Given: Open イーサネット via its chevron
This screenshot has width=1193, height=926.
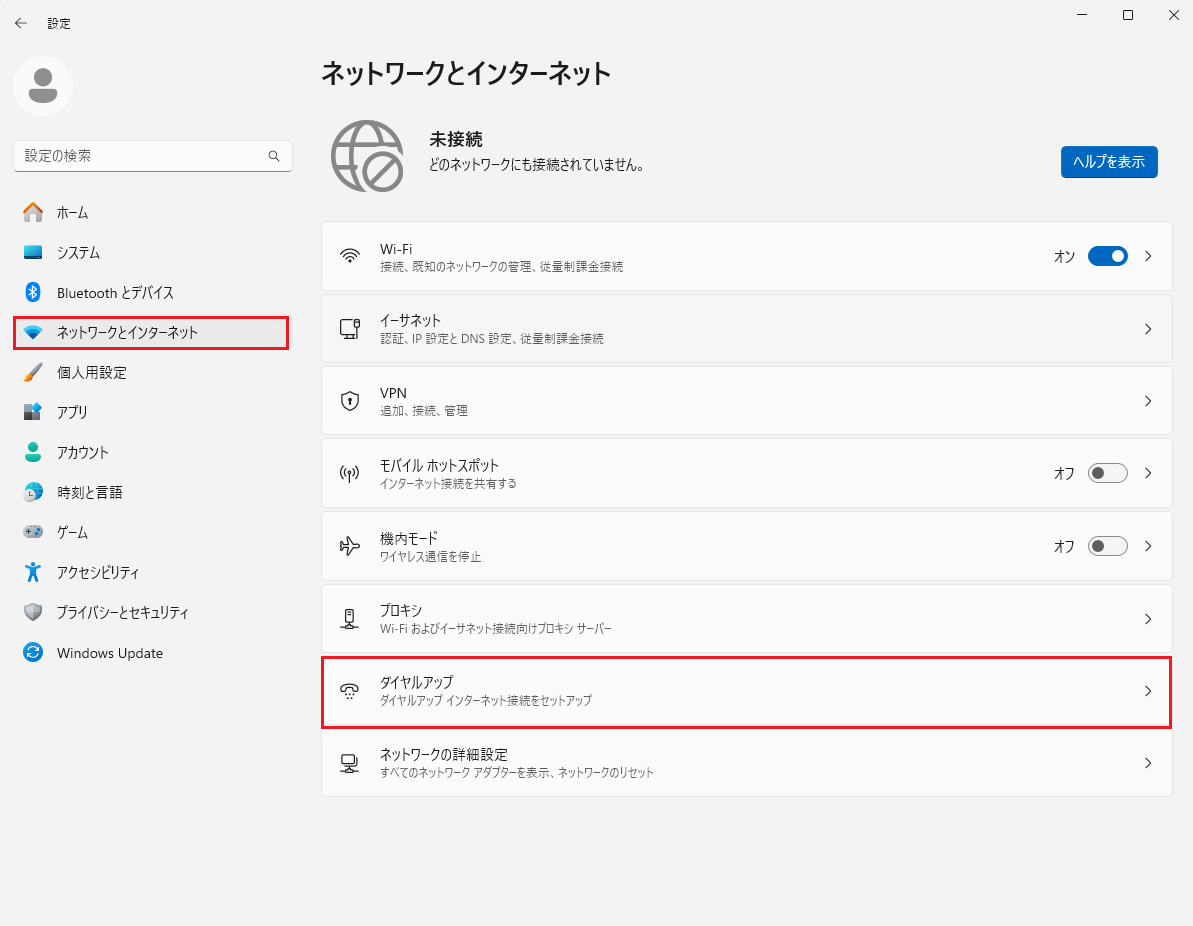Looking at the screenshot, I should coord(1148,329).
